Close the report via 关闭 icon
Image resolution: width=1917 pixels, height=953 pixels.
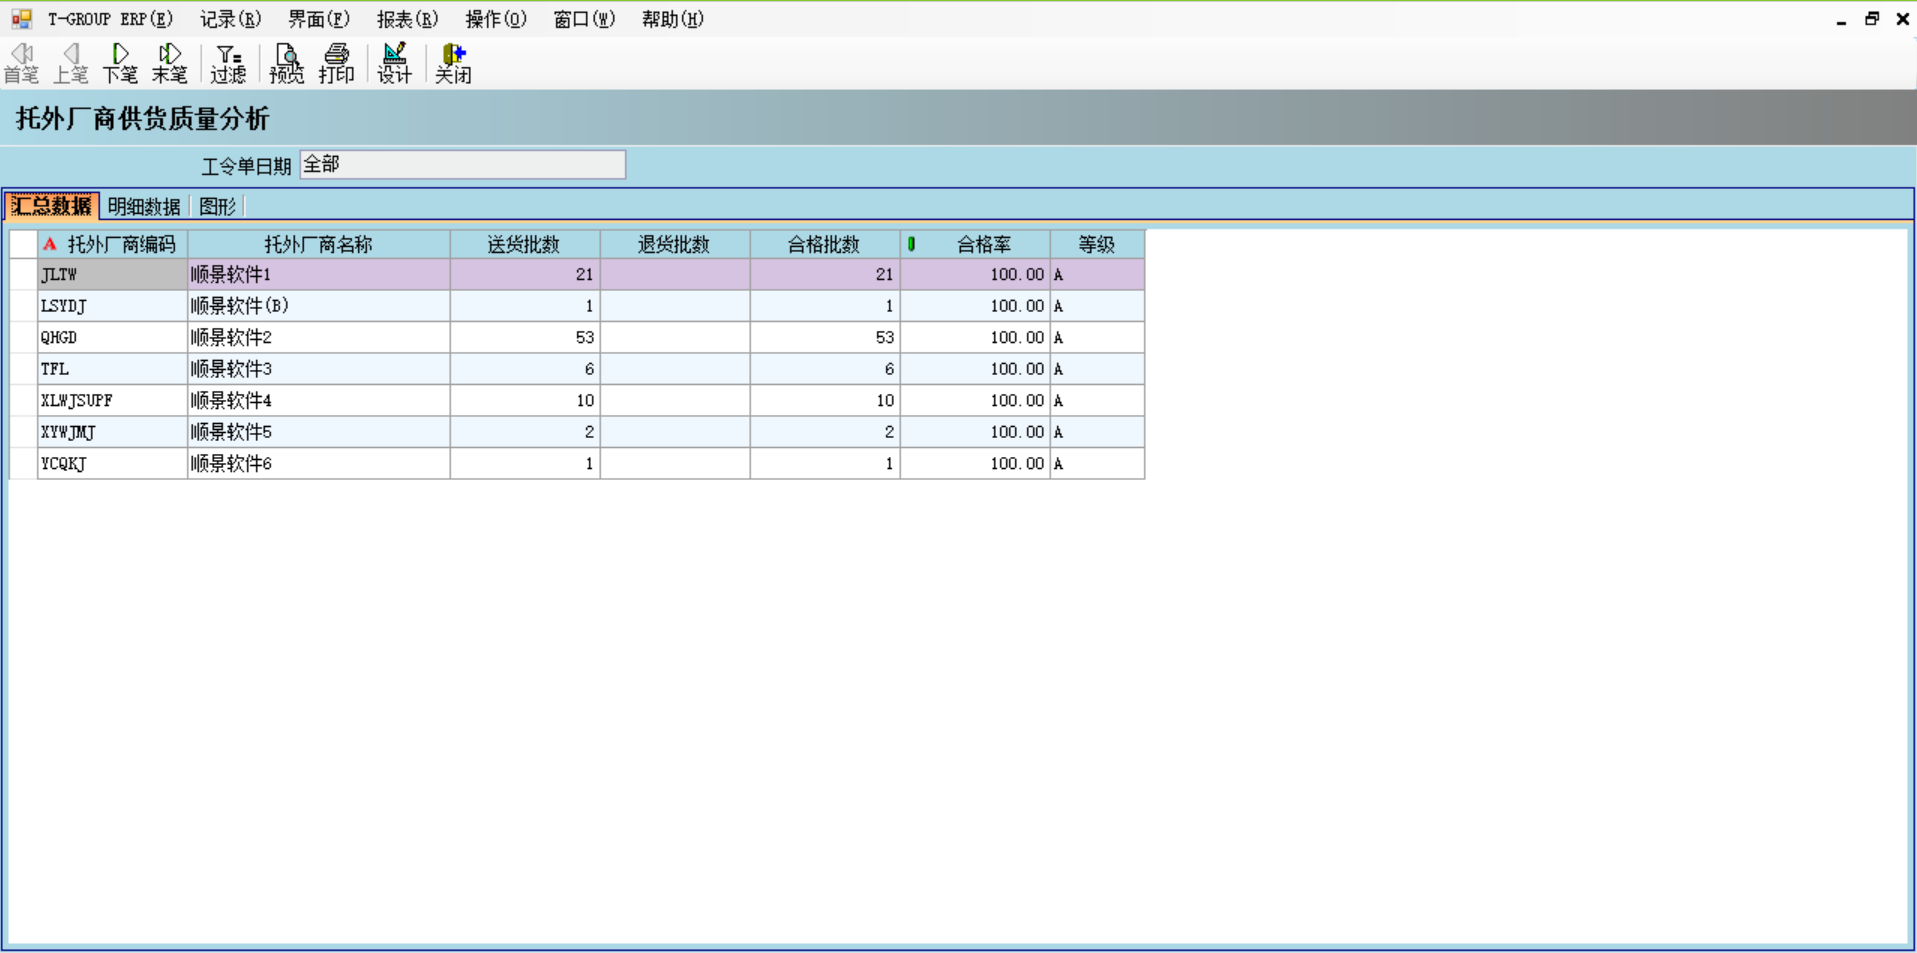[x=452, y=63]
